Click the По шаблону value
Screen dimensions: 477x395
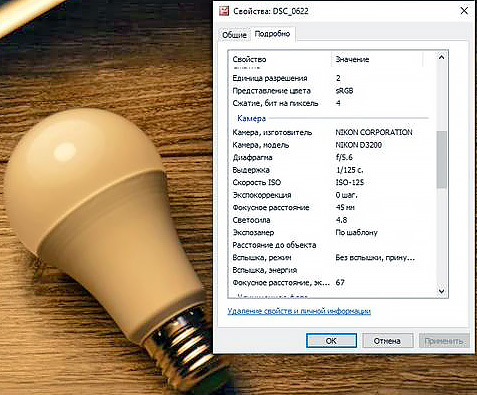356,232
